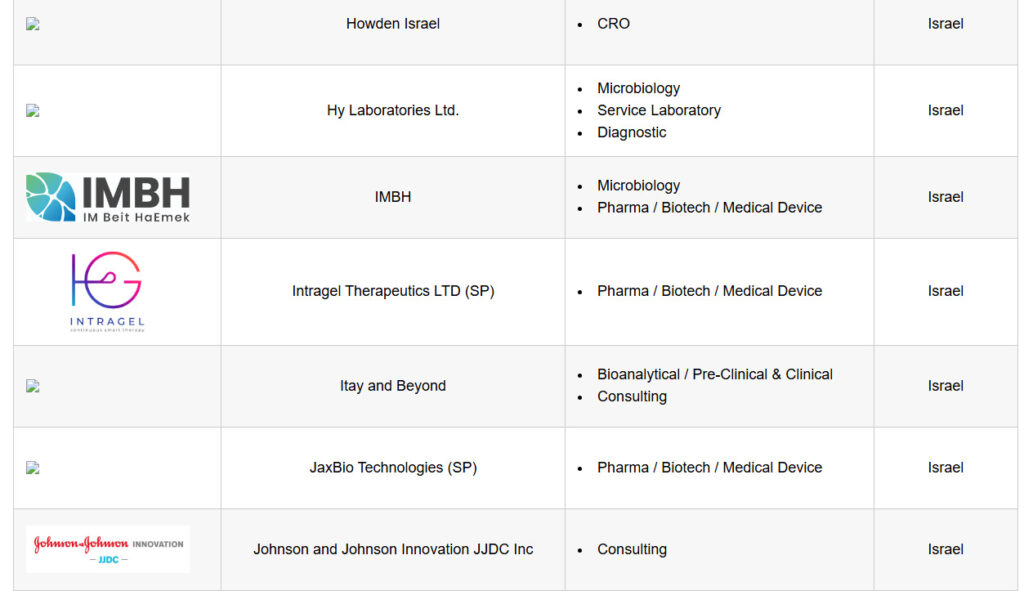Select Service Laboratory category item
The height and width of the screenshot is (591, 1024).
[x=659, y=110]
